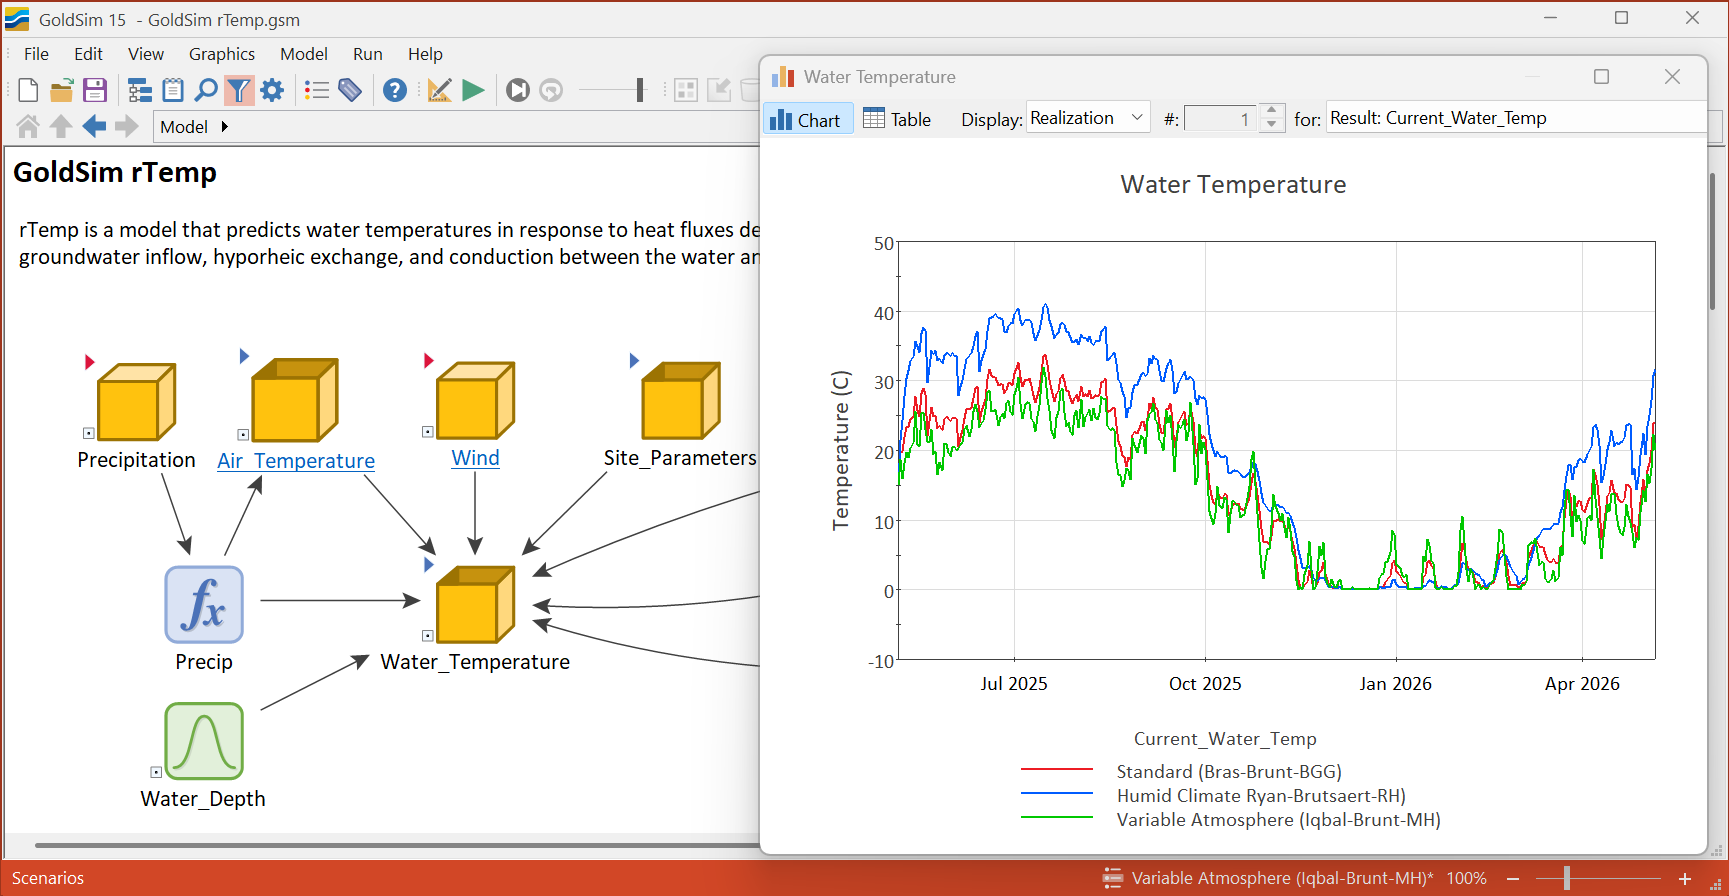The height and width of the screenshot is (896, 1729).
Task: Click the blue tag toolbar icon
Action: [x=350, y=90]
